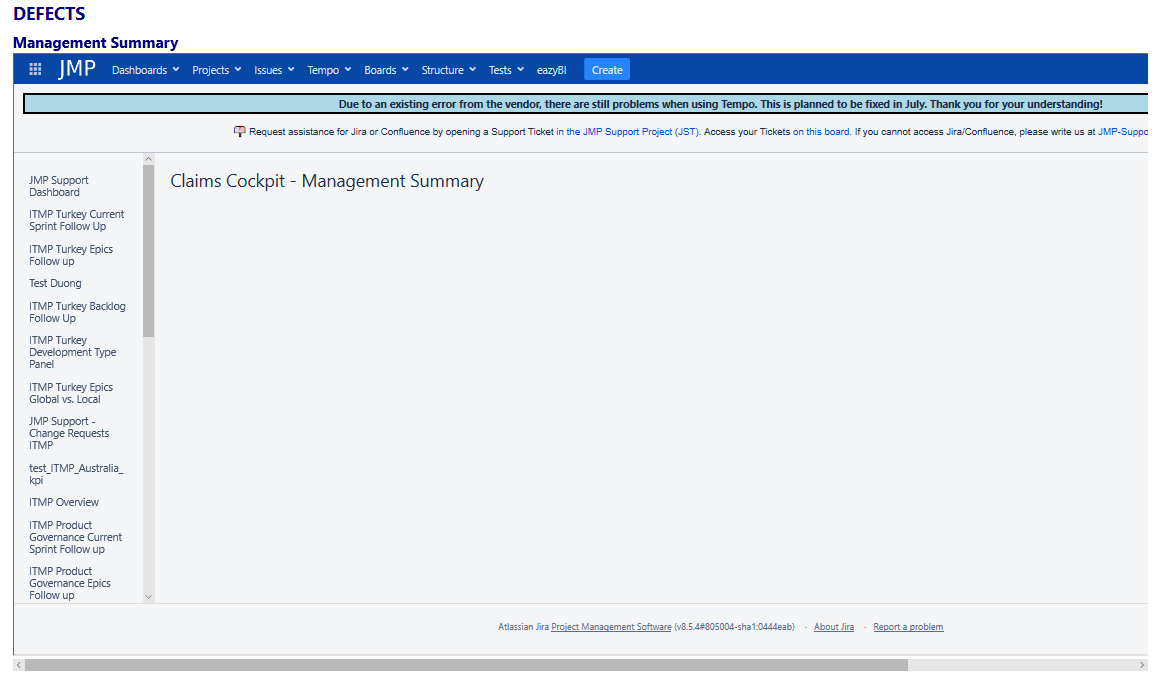Expand the Dashboards dropdown menu
The height and width of the screenshot is (685, 1165).
[146, 70]
